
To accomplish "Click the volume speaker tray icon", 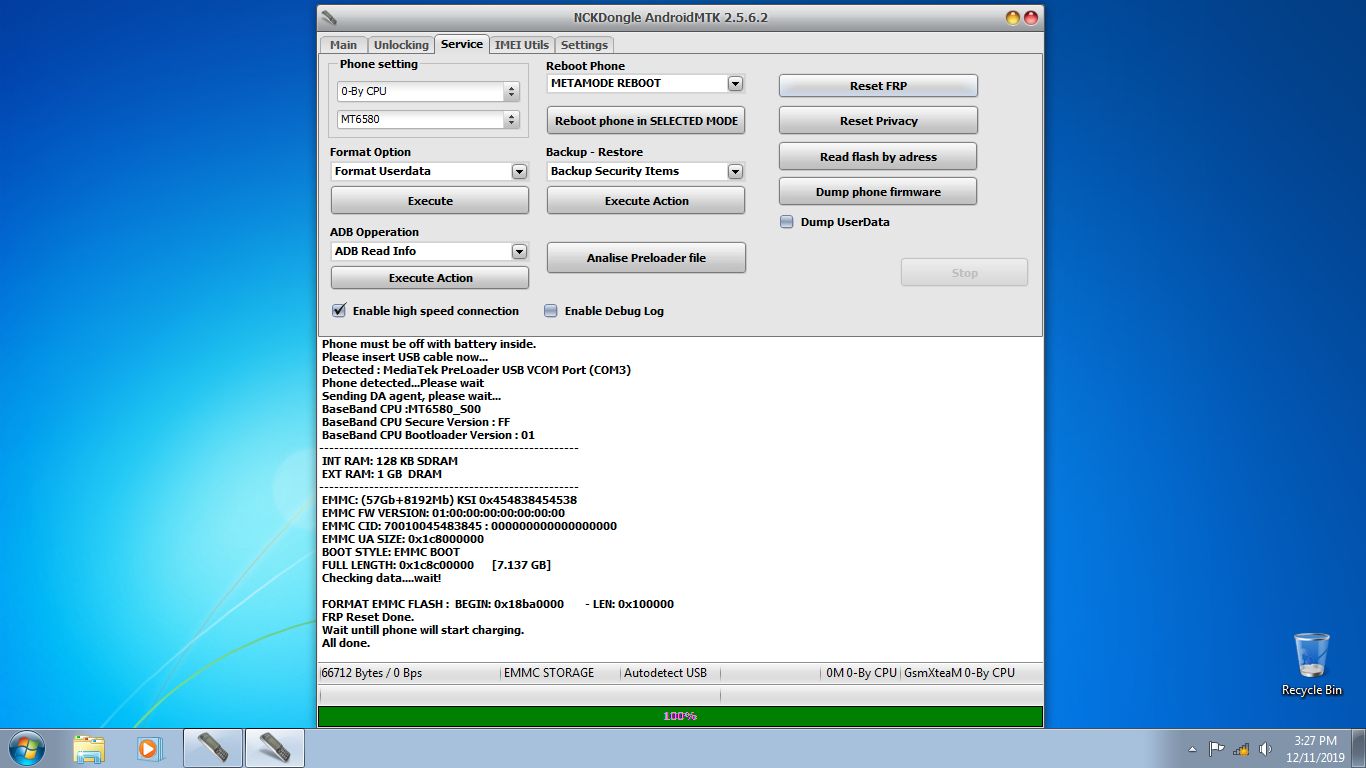I will [1265, 748].
